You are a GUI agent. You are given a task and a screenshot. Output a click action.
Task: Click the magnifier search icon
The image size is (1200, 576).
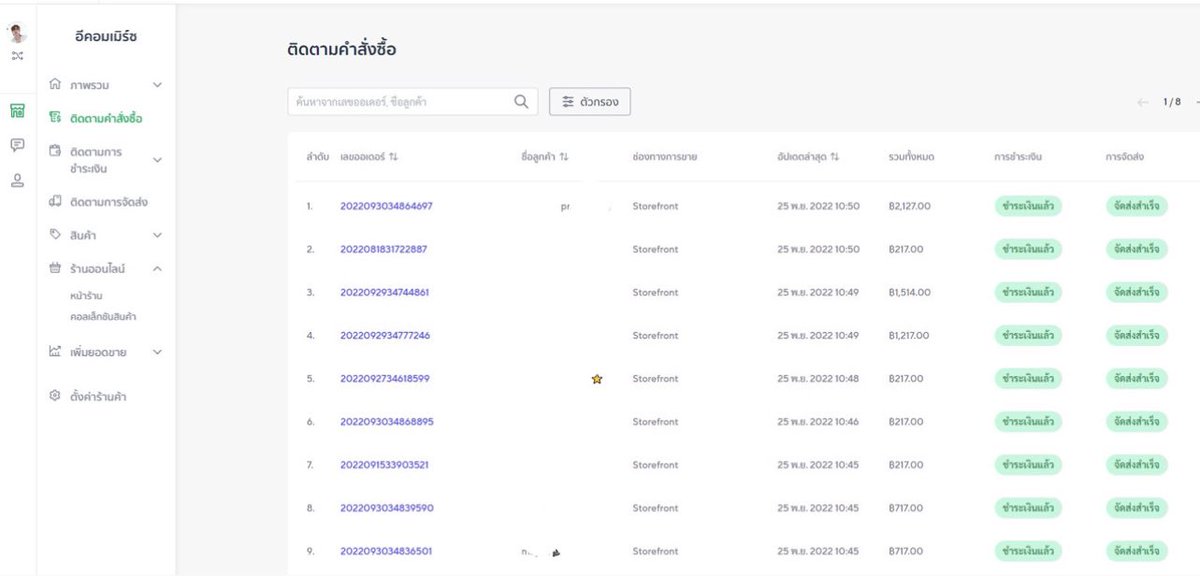point(521,101)
